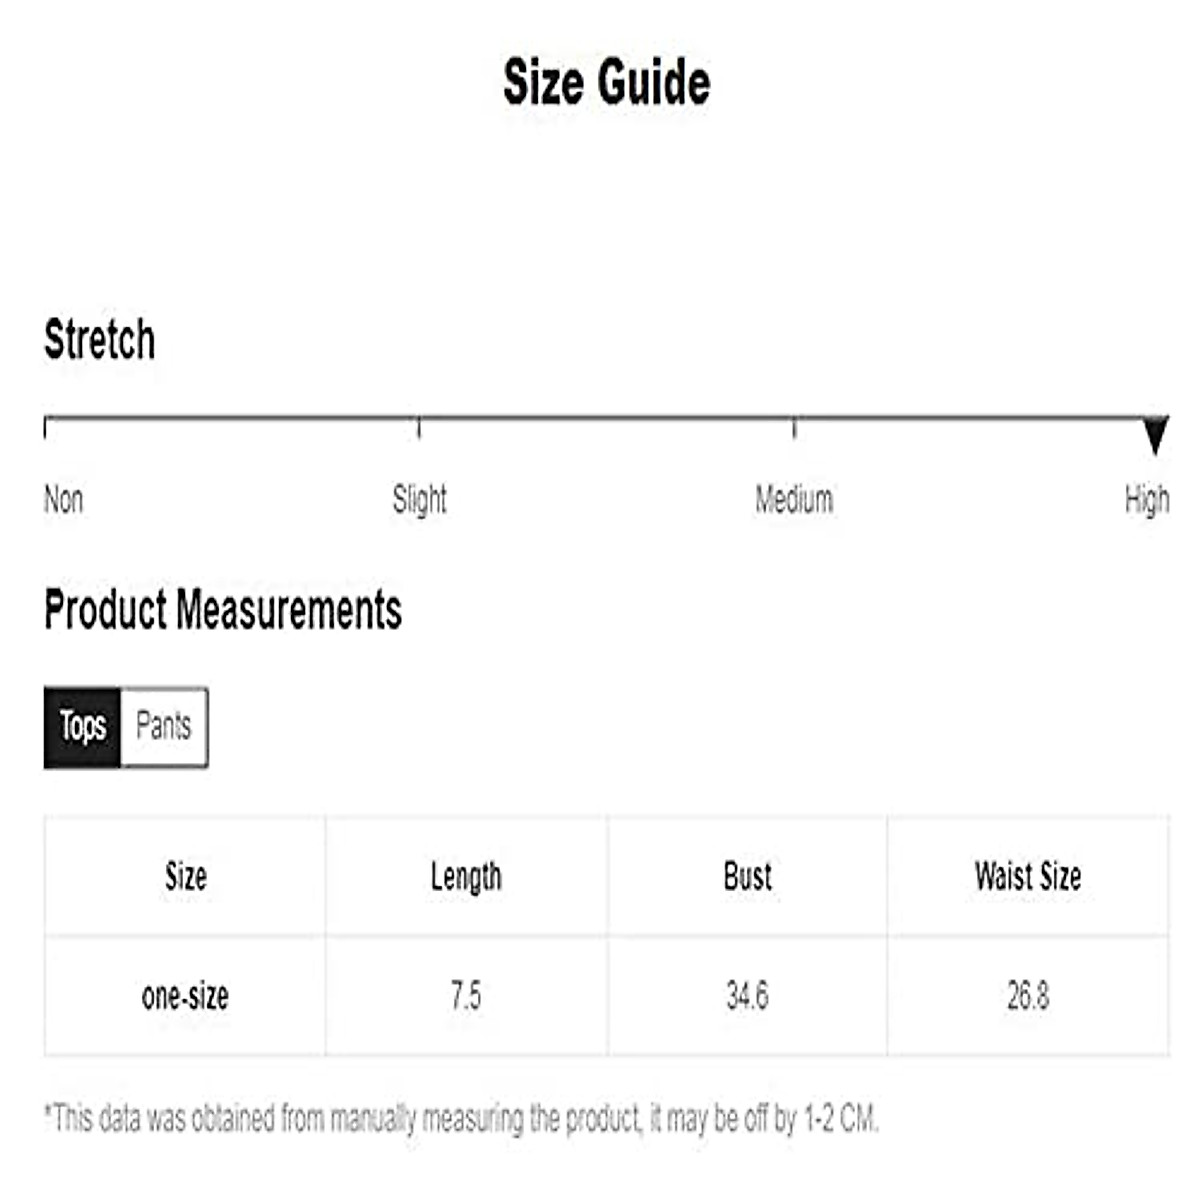
Task: Click the Medium stretch label
Action: (x=794, y=499)
